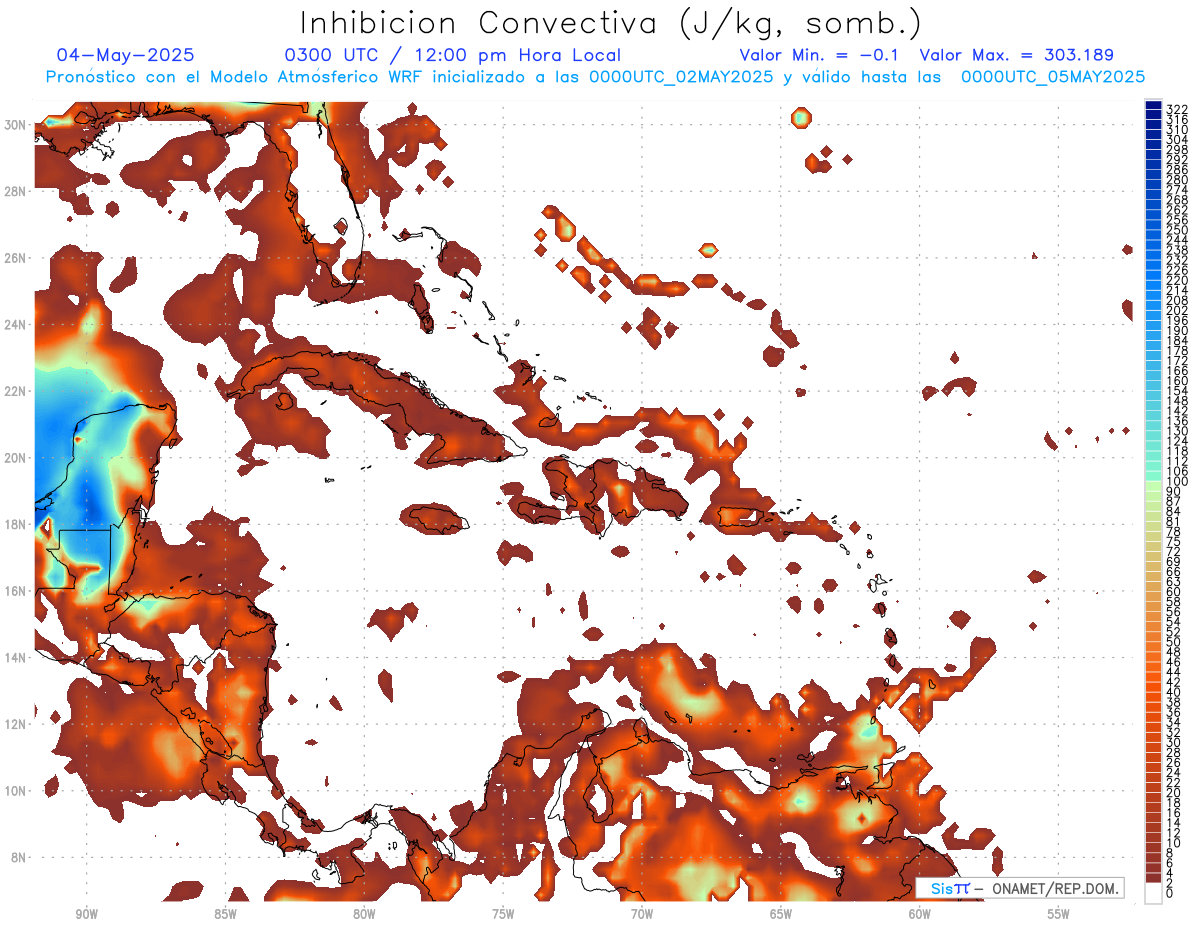Image resolution: width=1200 pixels, height=927 pixels.
Task: Click the 65W longitude label
Action: pos(781,914)
